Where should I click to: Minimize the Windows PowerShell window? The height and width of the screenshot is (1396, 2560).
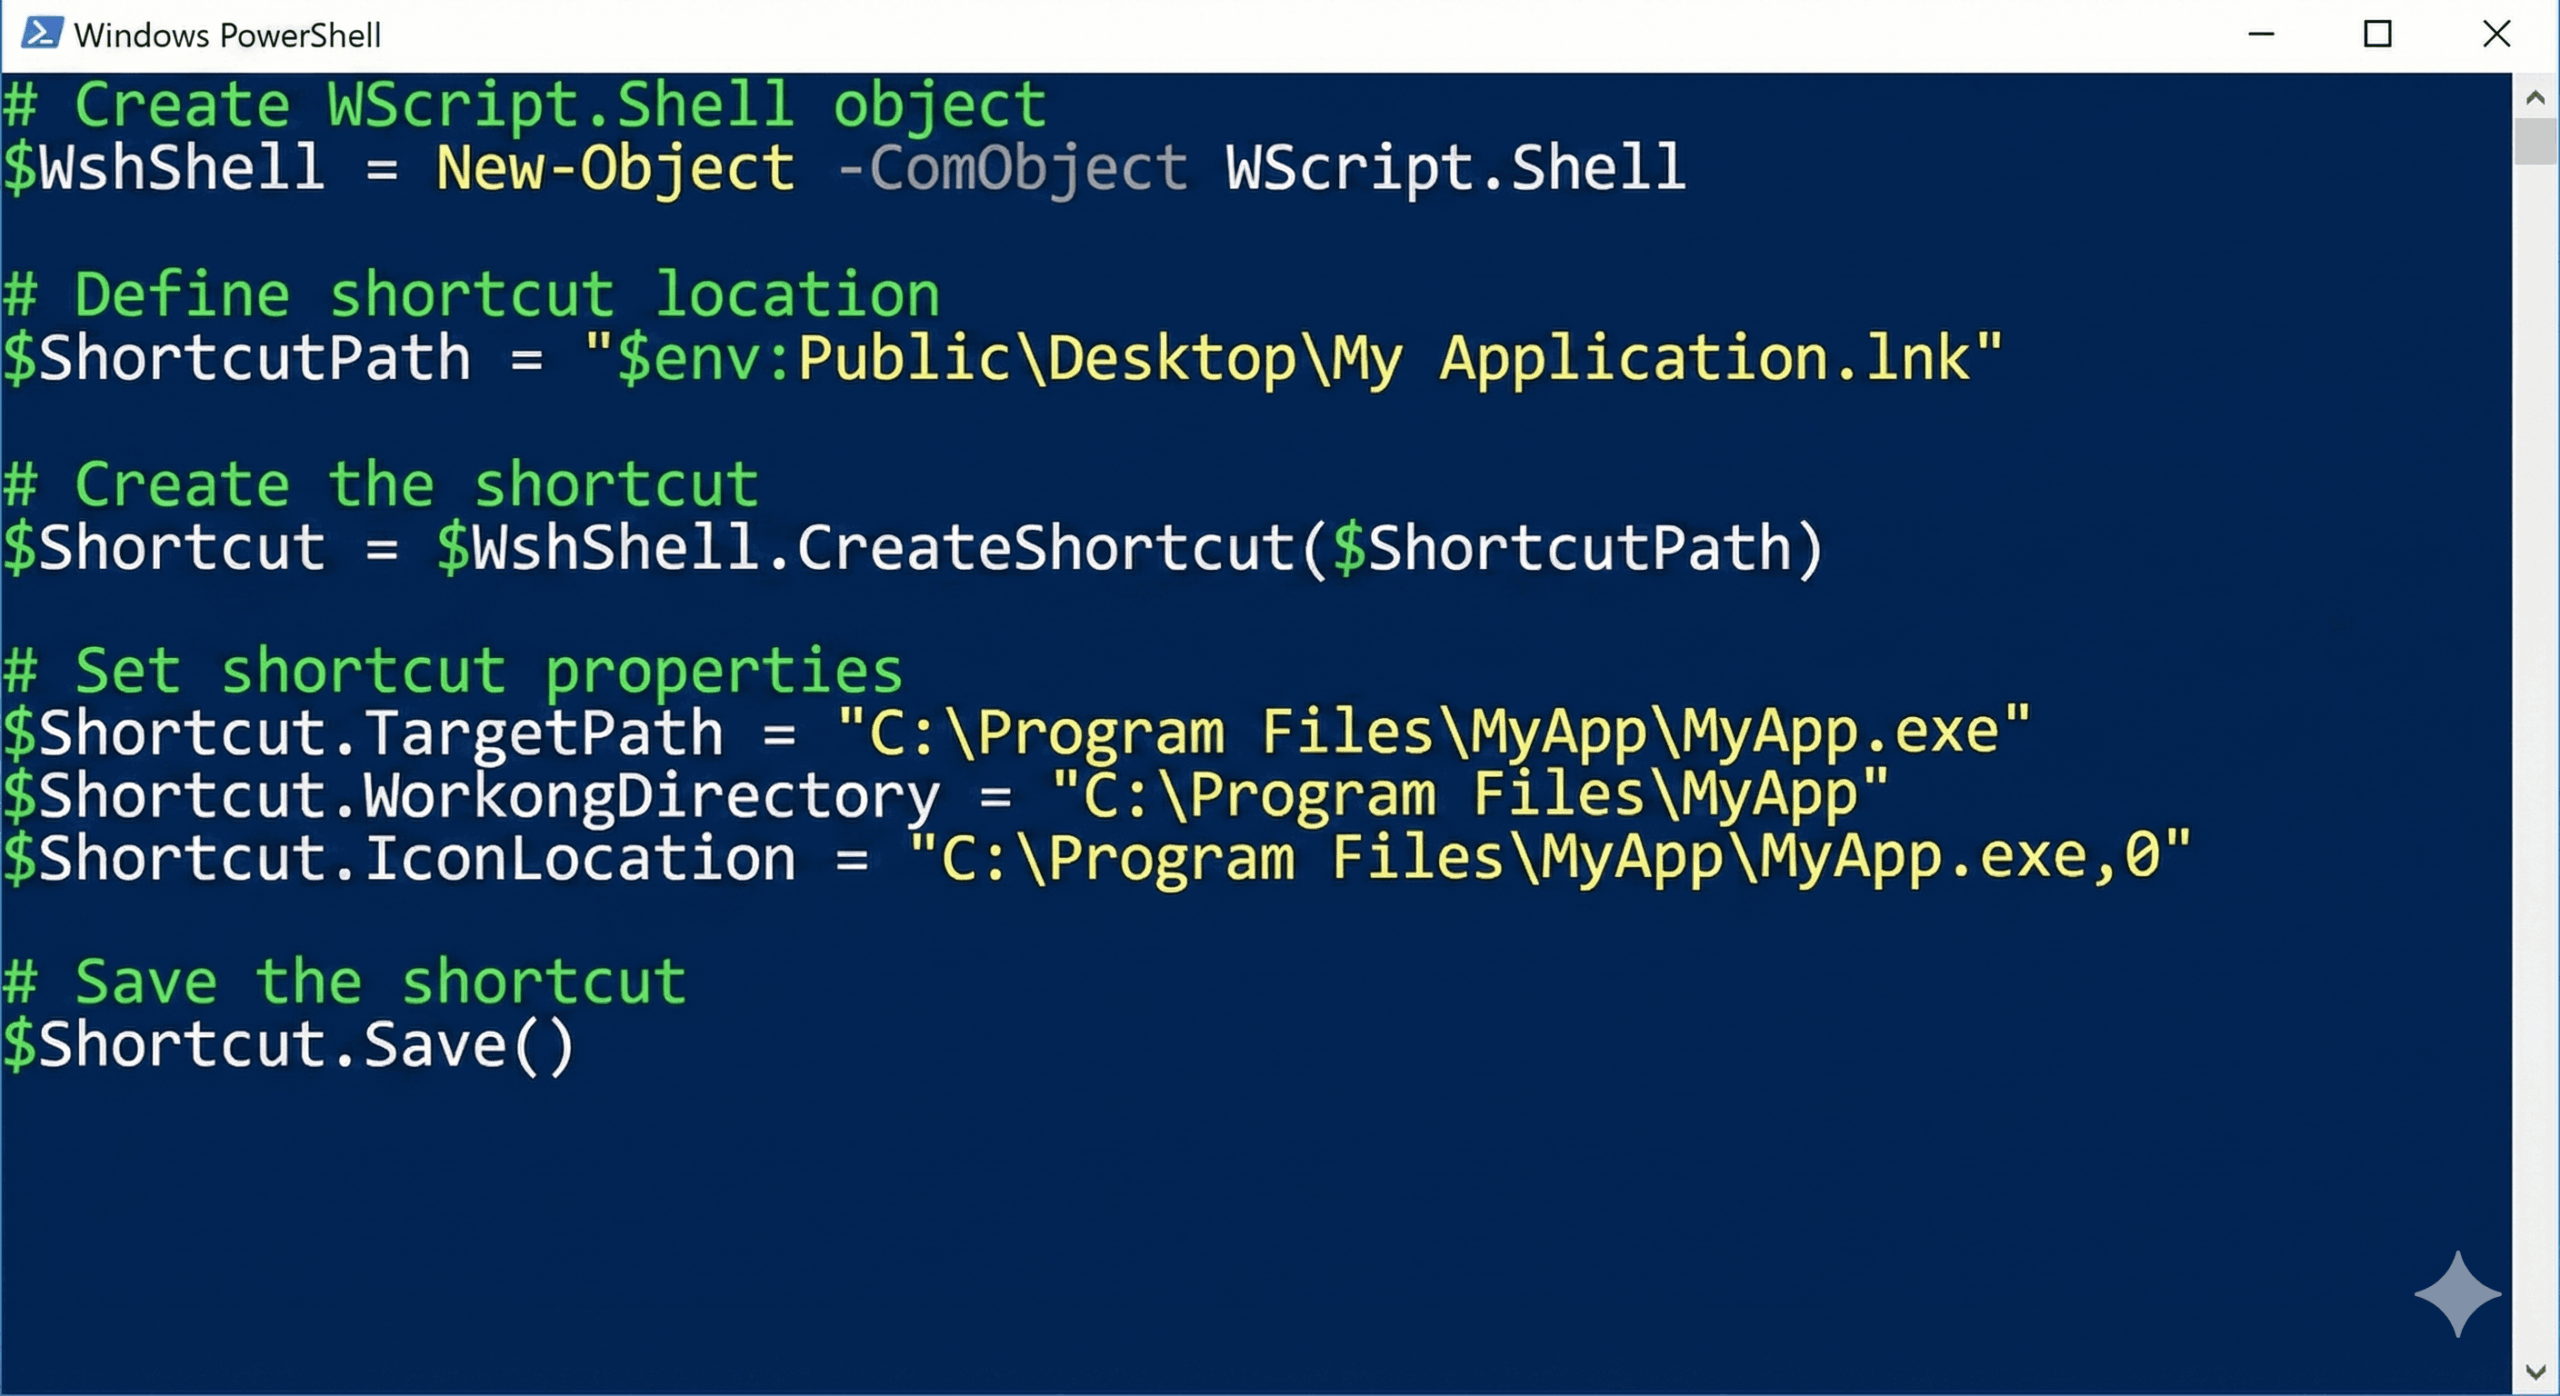(2261, 34)
